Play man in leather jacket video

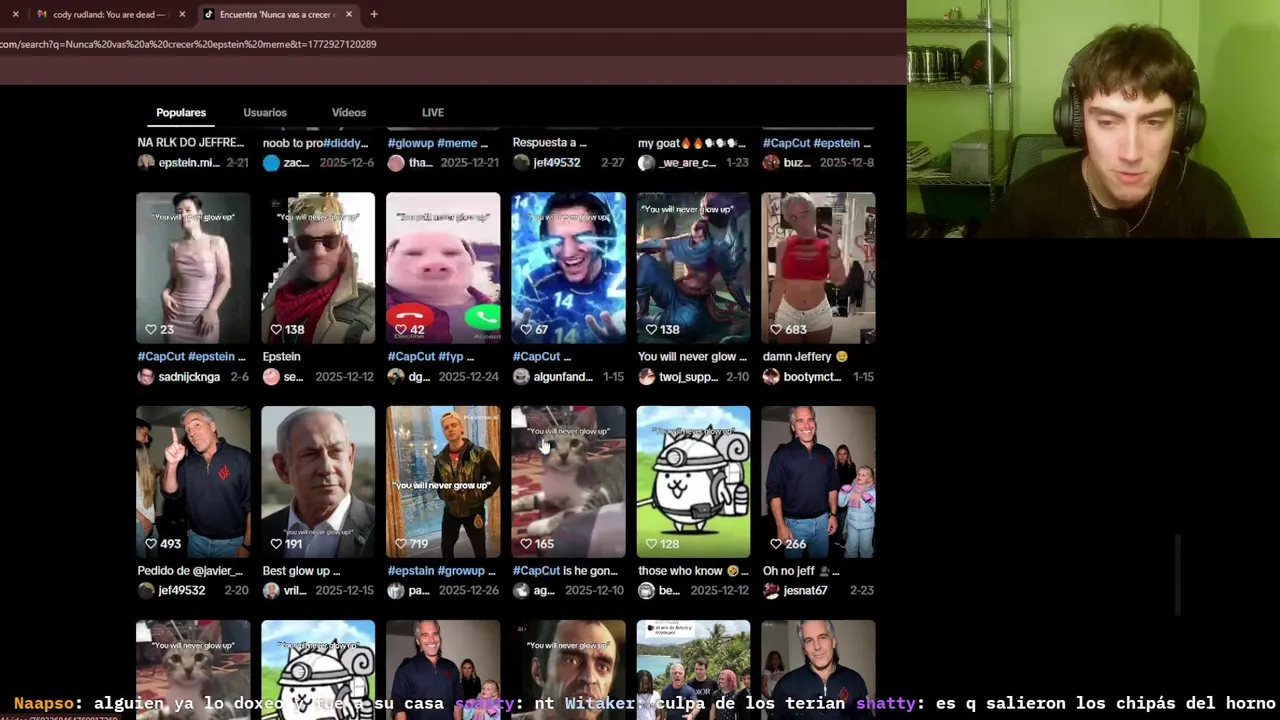(443, 481)
